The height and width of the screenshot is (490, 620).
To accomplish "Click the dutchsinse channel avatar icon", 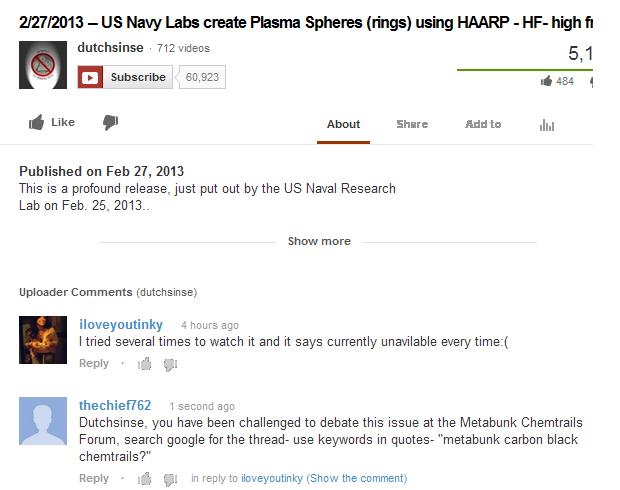I will click(x=44, y=68).
